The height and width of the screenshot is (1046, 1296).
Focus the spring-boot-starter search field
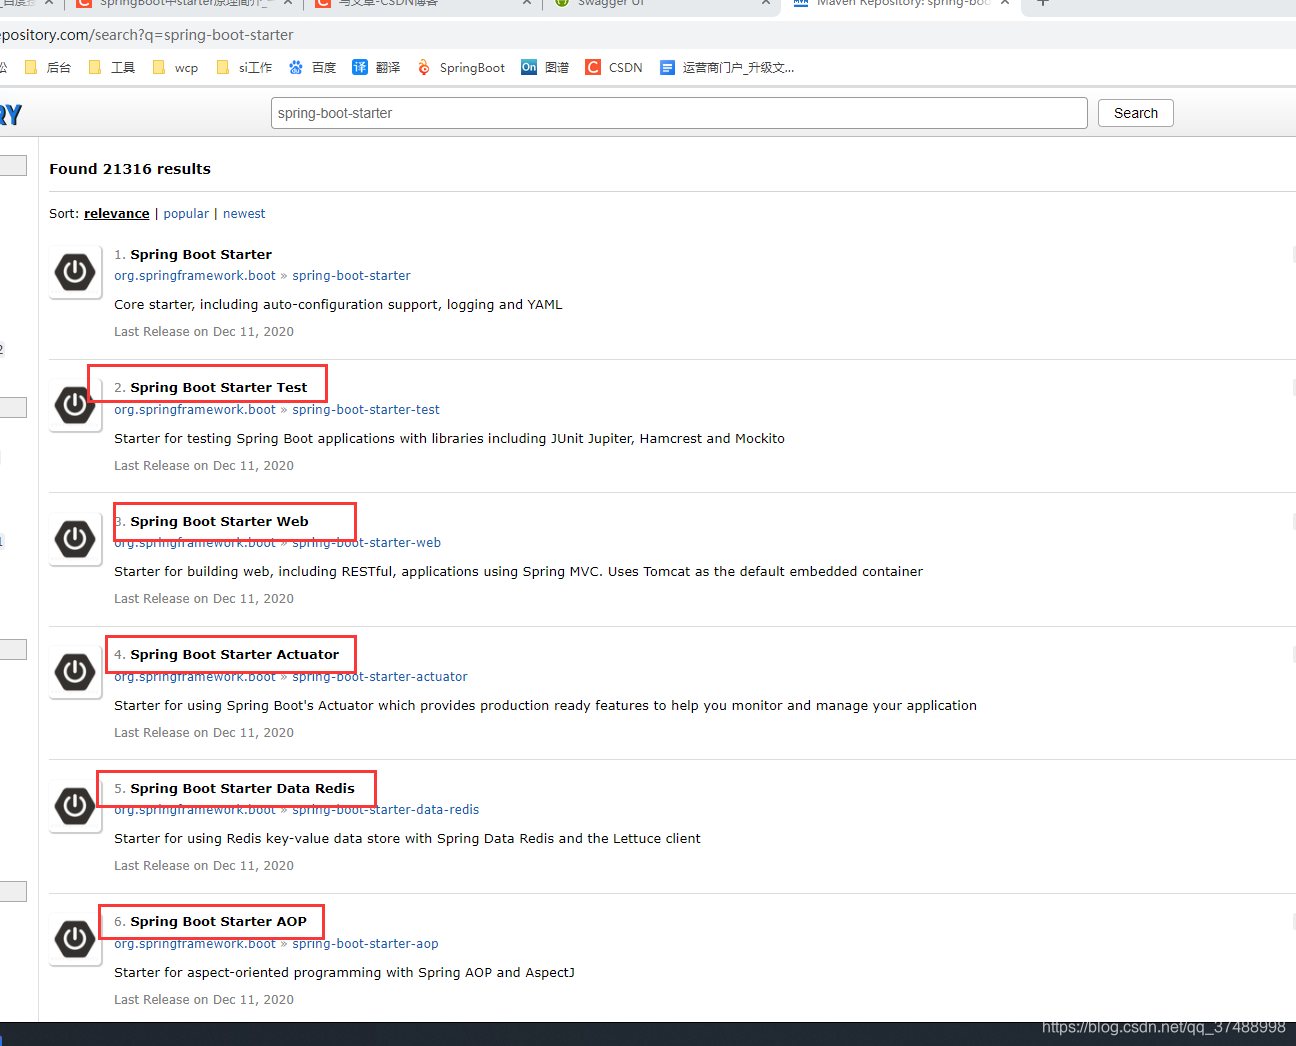pyautogui.click(x=679, y=113)
